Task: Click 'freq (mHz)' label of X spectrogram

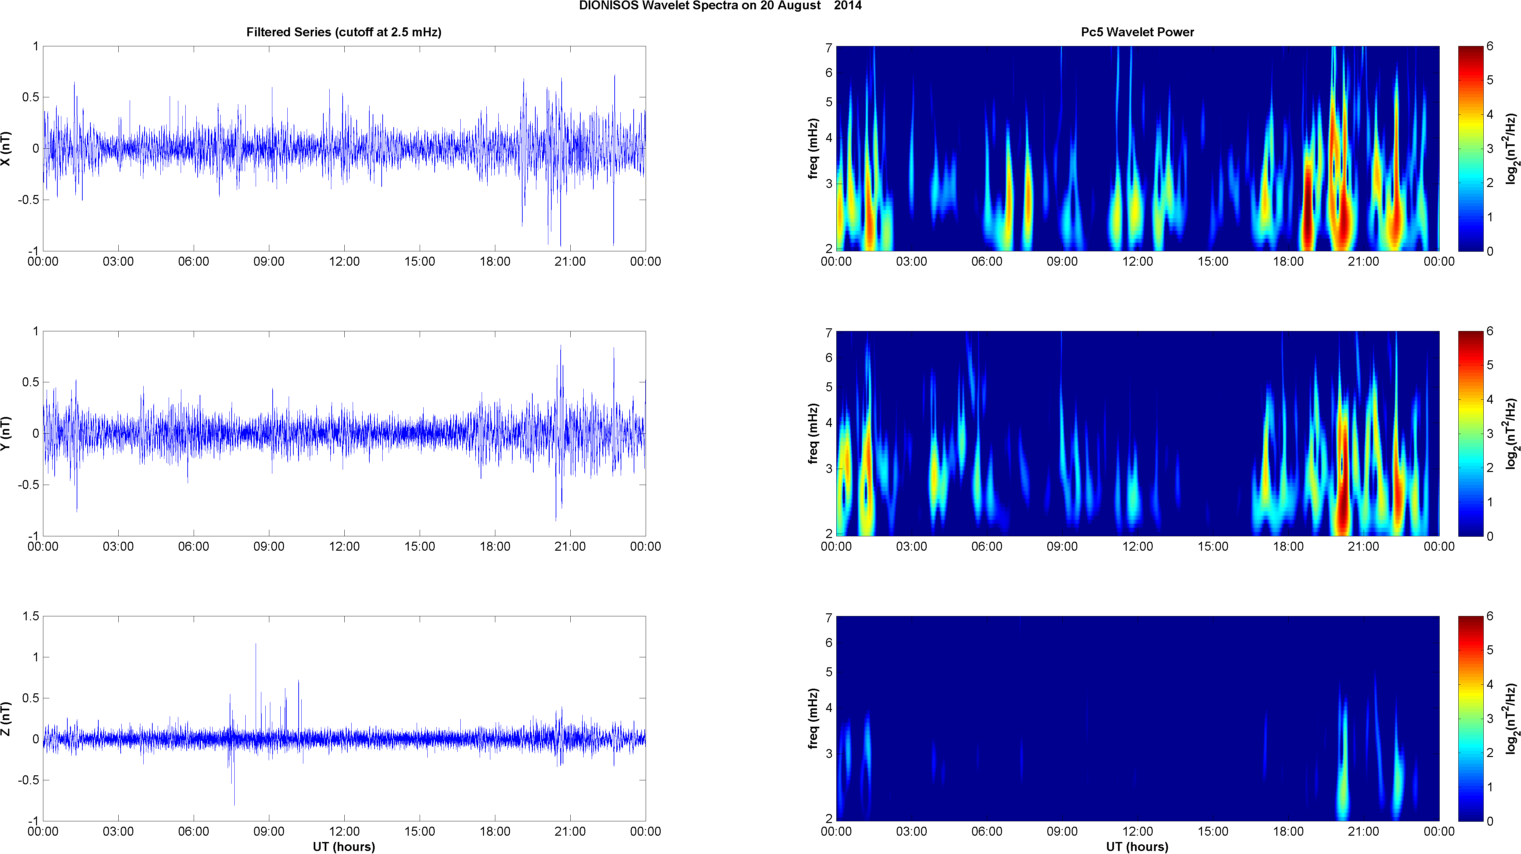Action: coord(814,149)
